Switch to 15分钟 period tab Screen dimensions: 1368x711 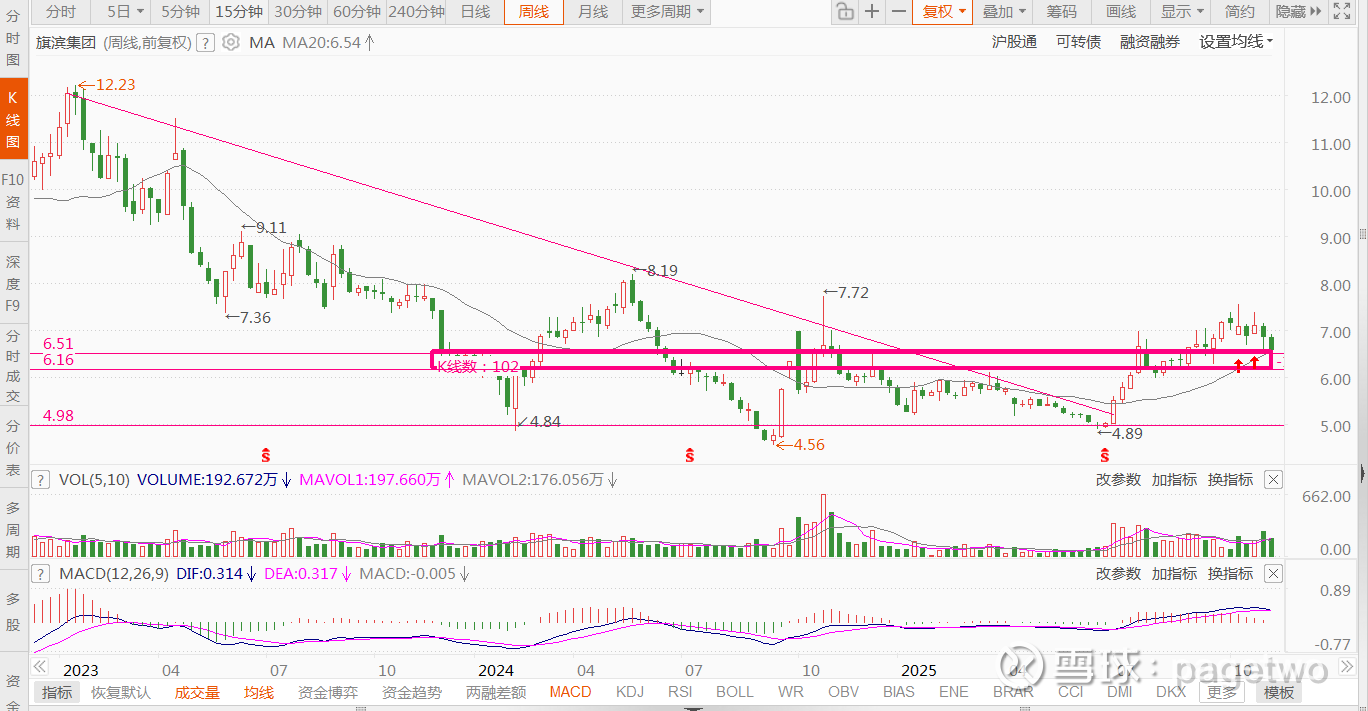click(239, 12)
